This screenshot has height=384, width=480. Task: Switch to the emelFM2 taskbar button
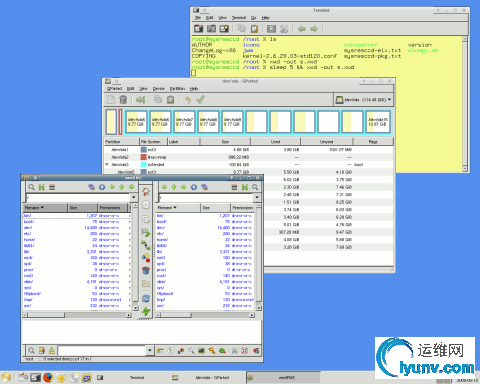[284, 377]
